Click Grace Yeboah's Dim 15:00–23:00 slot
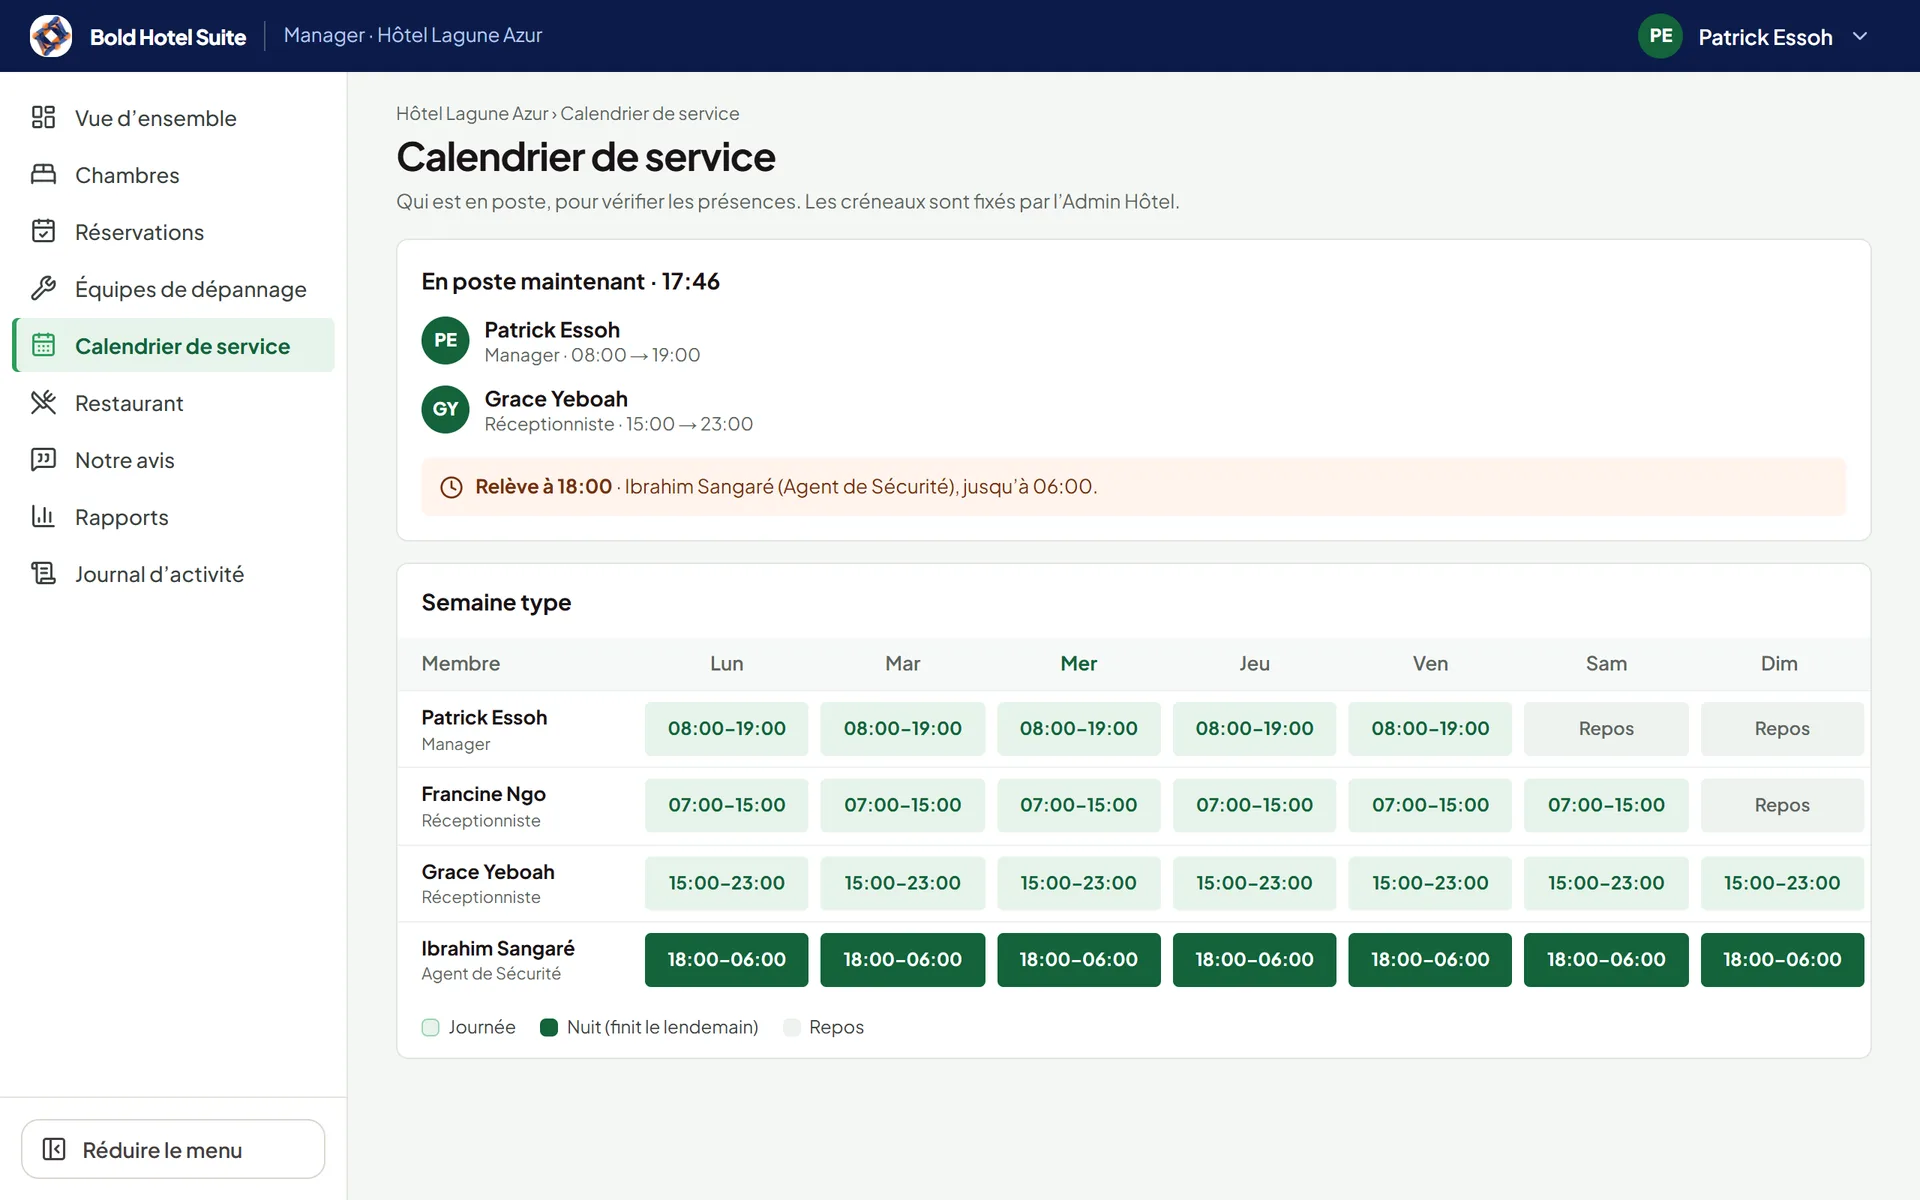The width and height of the screenshot is (1920, 1200). tap(1782, 883)
